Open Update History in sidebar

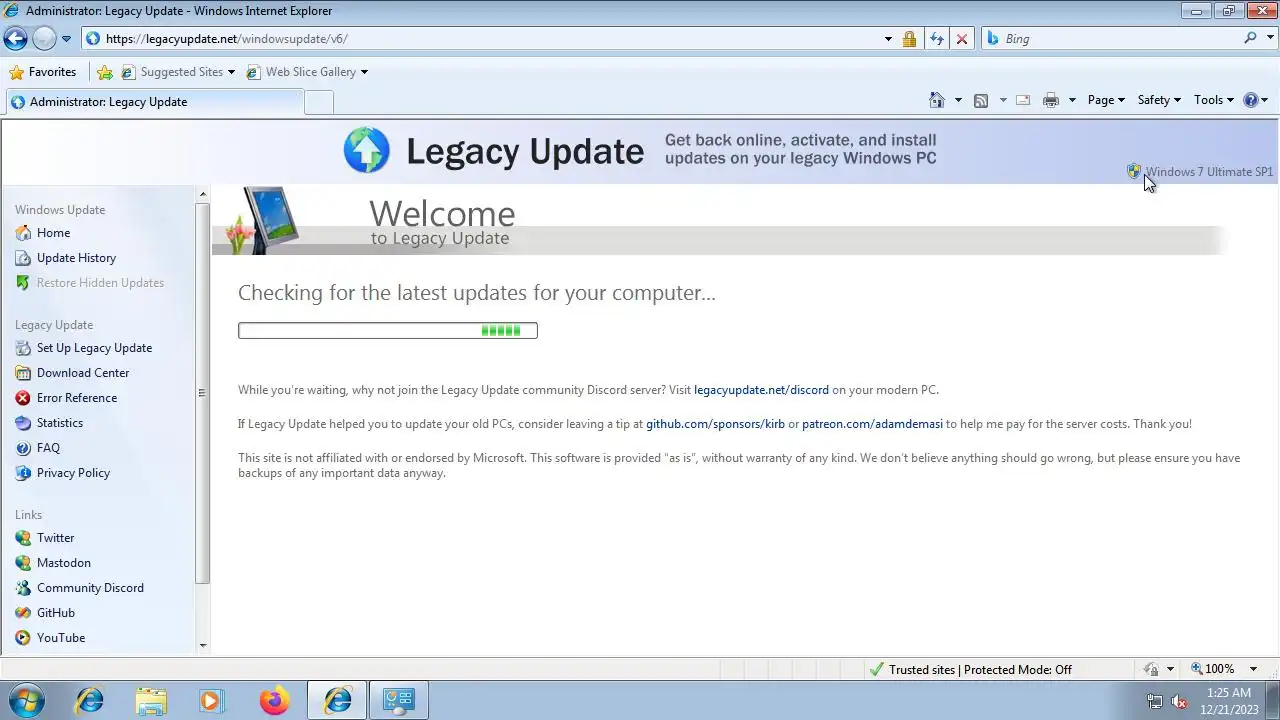pos(76,258)
